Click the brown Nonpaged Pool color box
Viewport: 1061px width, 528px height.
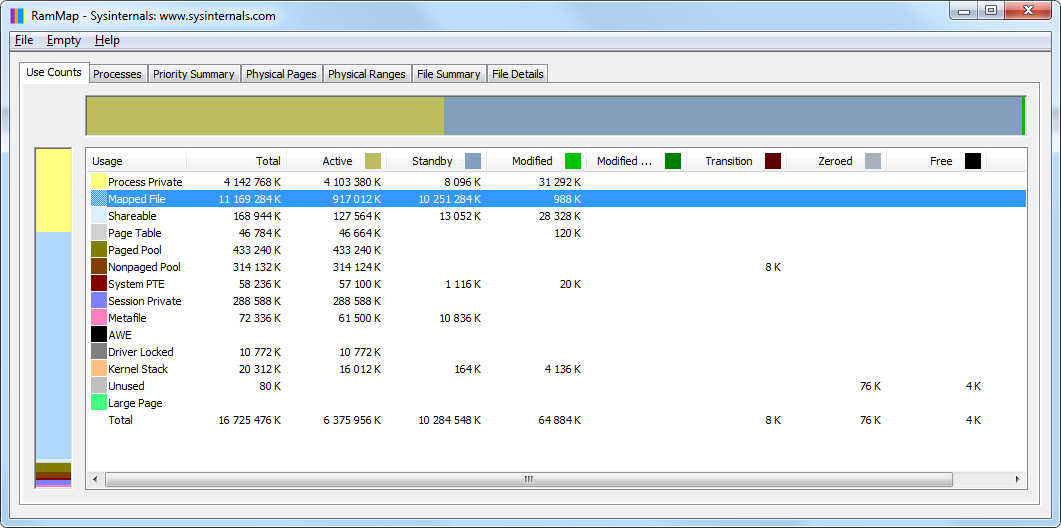coord(99,267)
